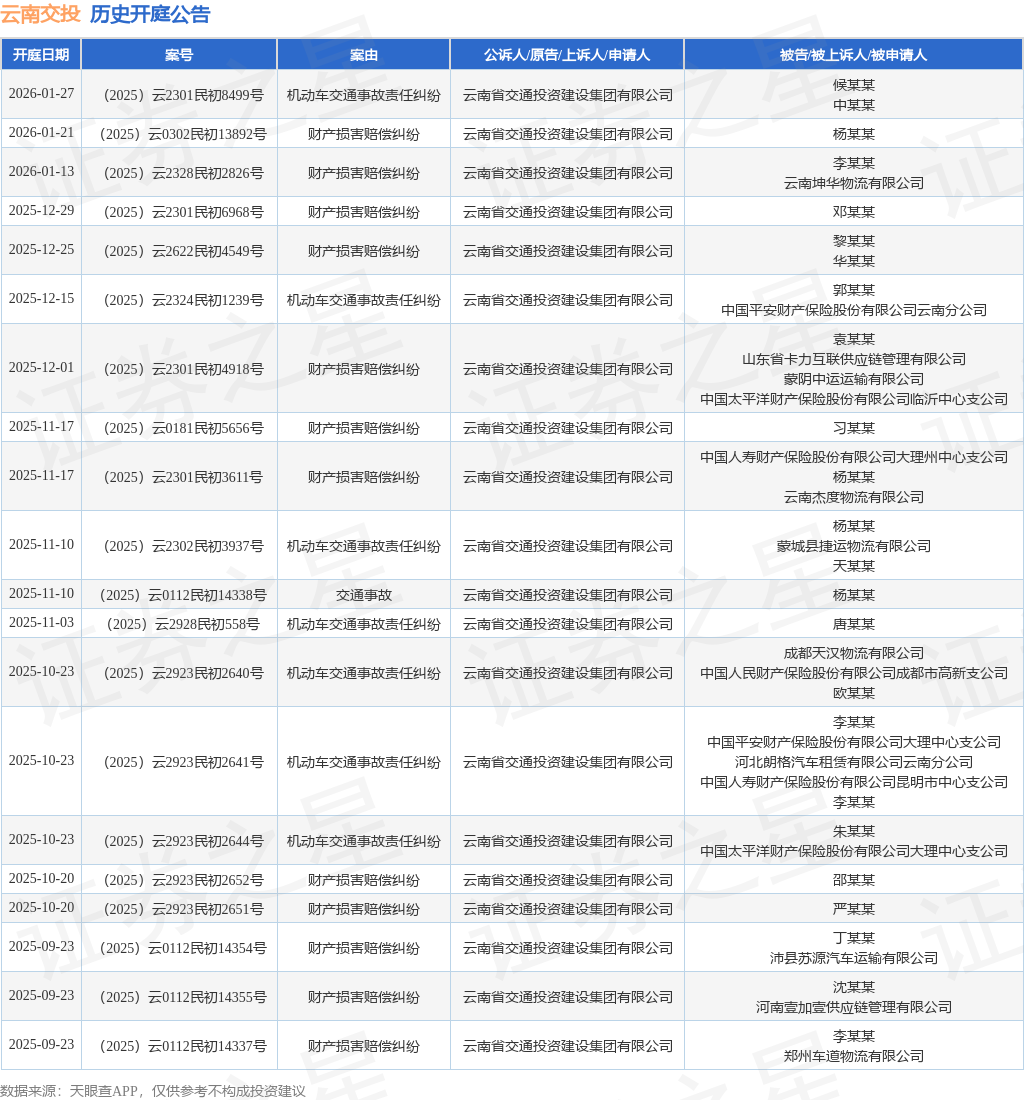The height and width of the screenshot is (1100, 1024).
Task: Click 中国人民财产保险股份有限公司成都市高新支公司
Action: (x=854, y=673)
